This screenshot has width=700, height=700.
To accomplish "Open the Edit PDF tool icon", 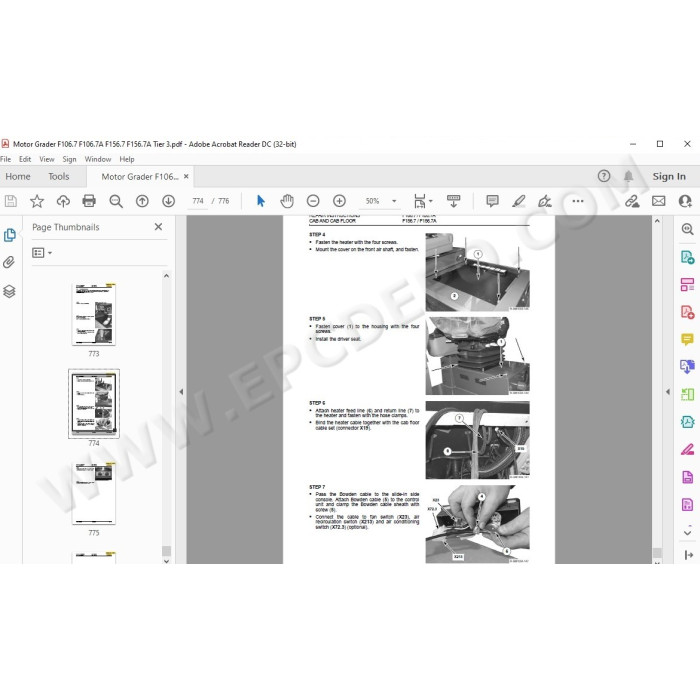I will [x=687, y=284].
